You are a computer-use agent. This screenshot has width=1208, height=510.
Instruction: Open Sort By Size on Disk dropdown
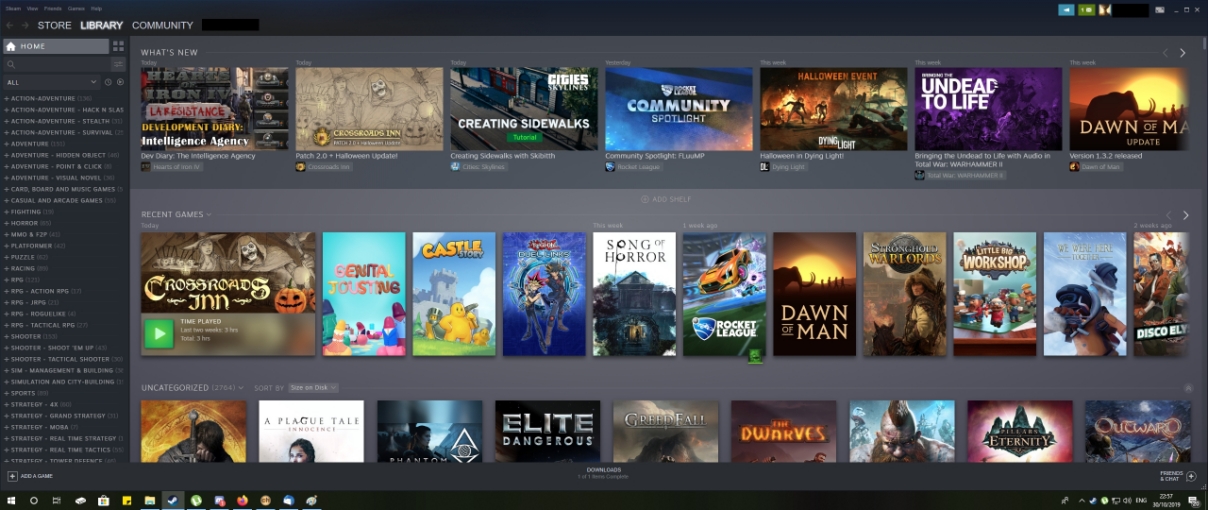point(313,388)
